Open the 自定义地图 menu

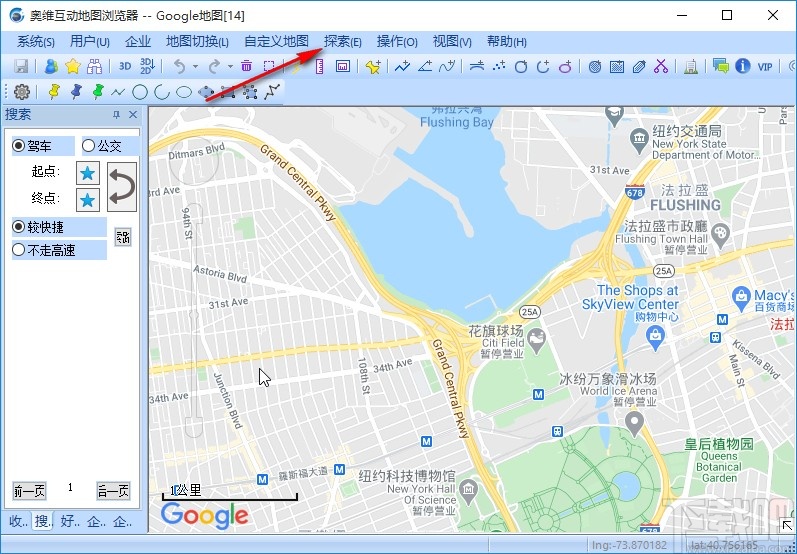pyautogui.click(x=277, y=42)
